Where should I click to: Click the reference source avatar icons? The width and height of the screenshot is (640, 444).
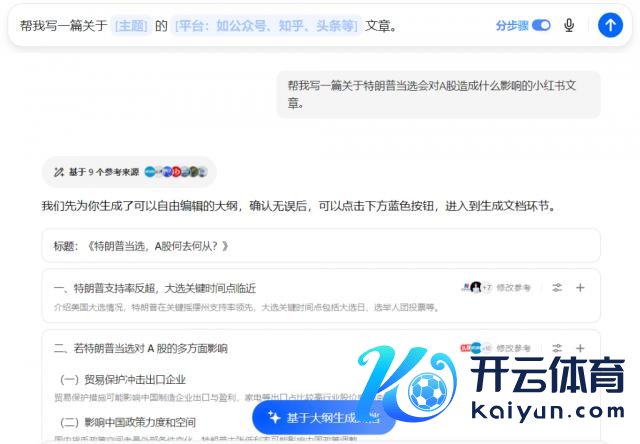(x=176, y=172)
